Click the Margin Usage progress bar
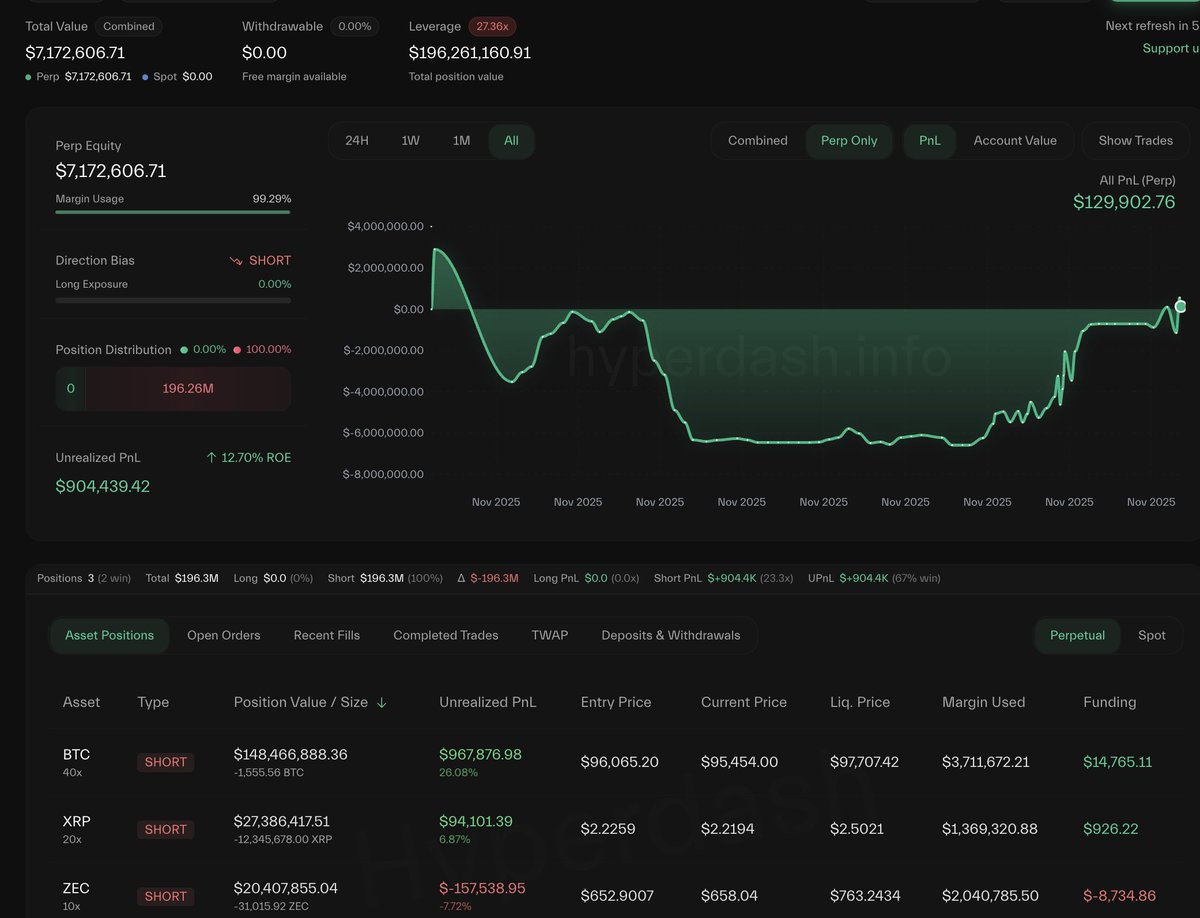The image size is (1200, 918). coord(173,212)
